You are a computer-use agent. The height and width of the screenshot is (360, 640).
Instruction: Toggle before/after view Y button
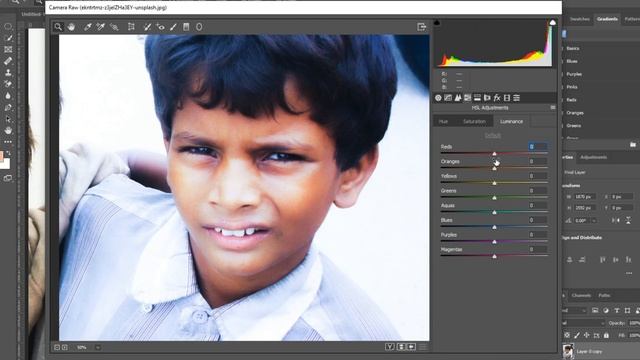[x=390, y=347]
